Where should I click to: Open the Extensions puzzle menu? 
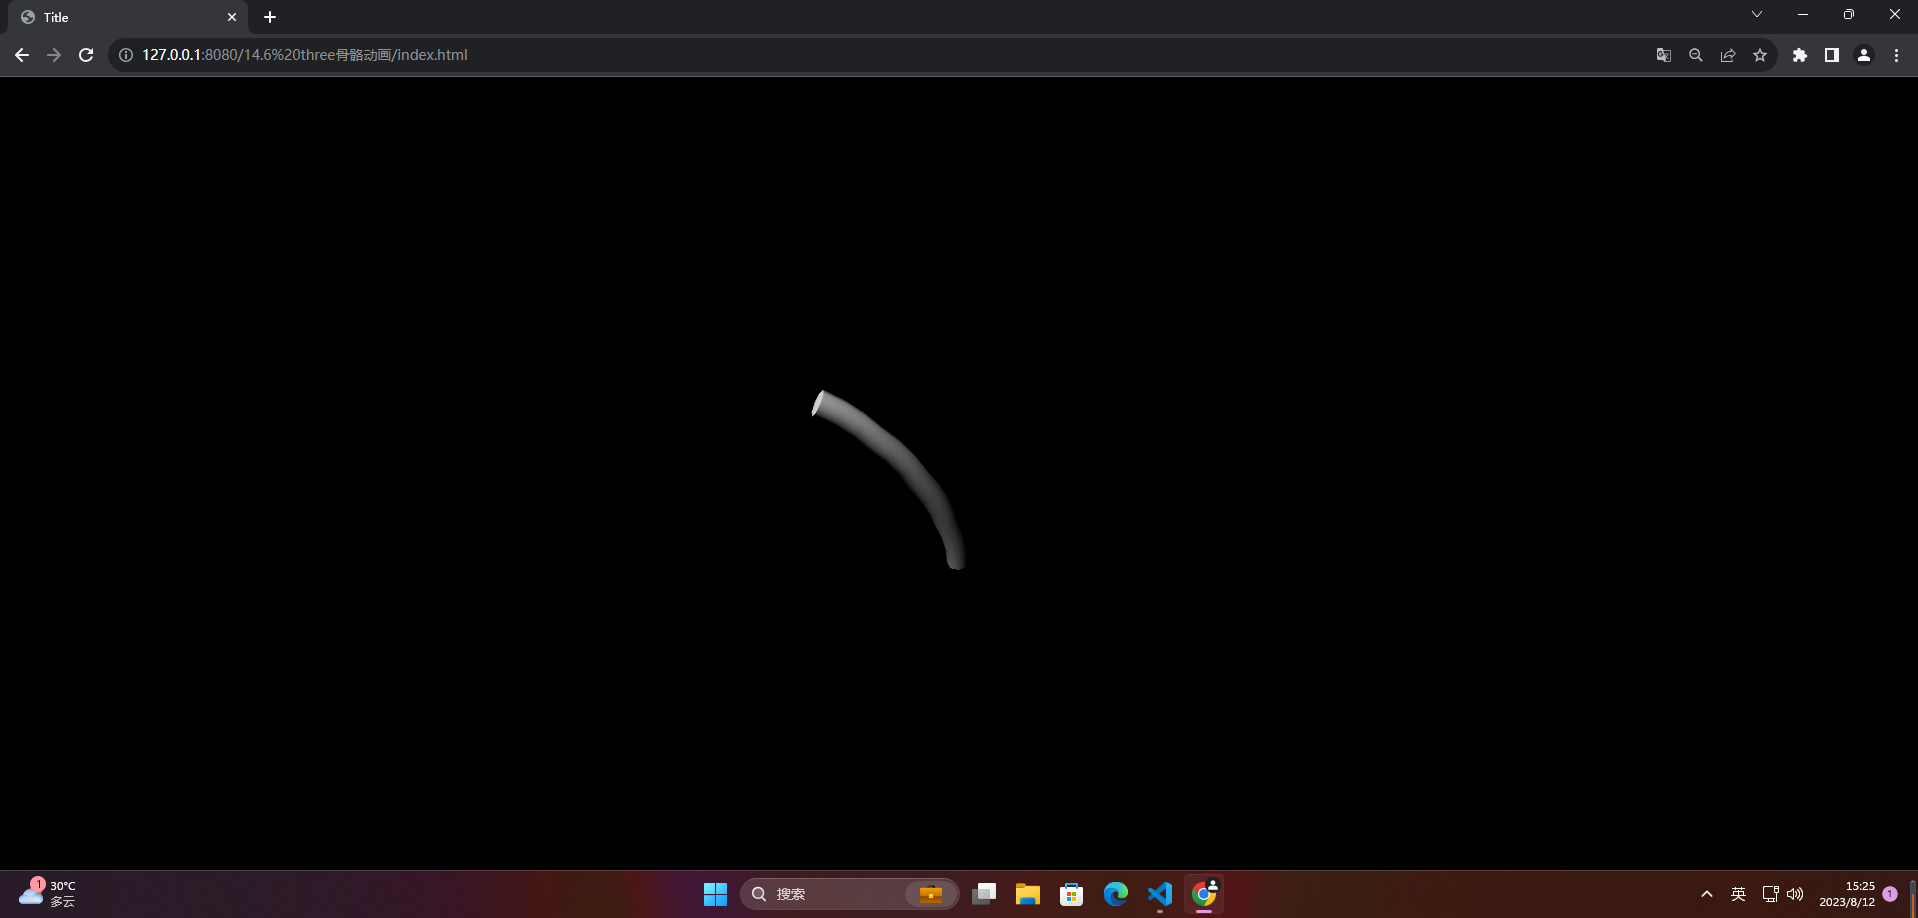coord(1800,55)
